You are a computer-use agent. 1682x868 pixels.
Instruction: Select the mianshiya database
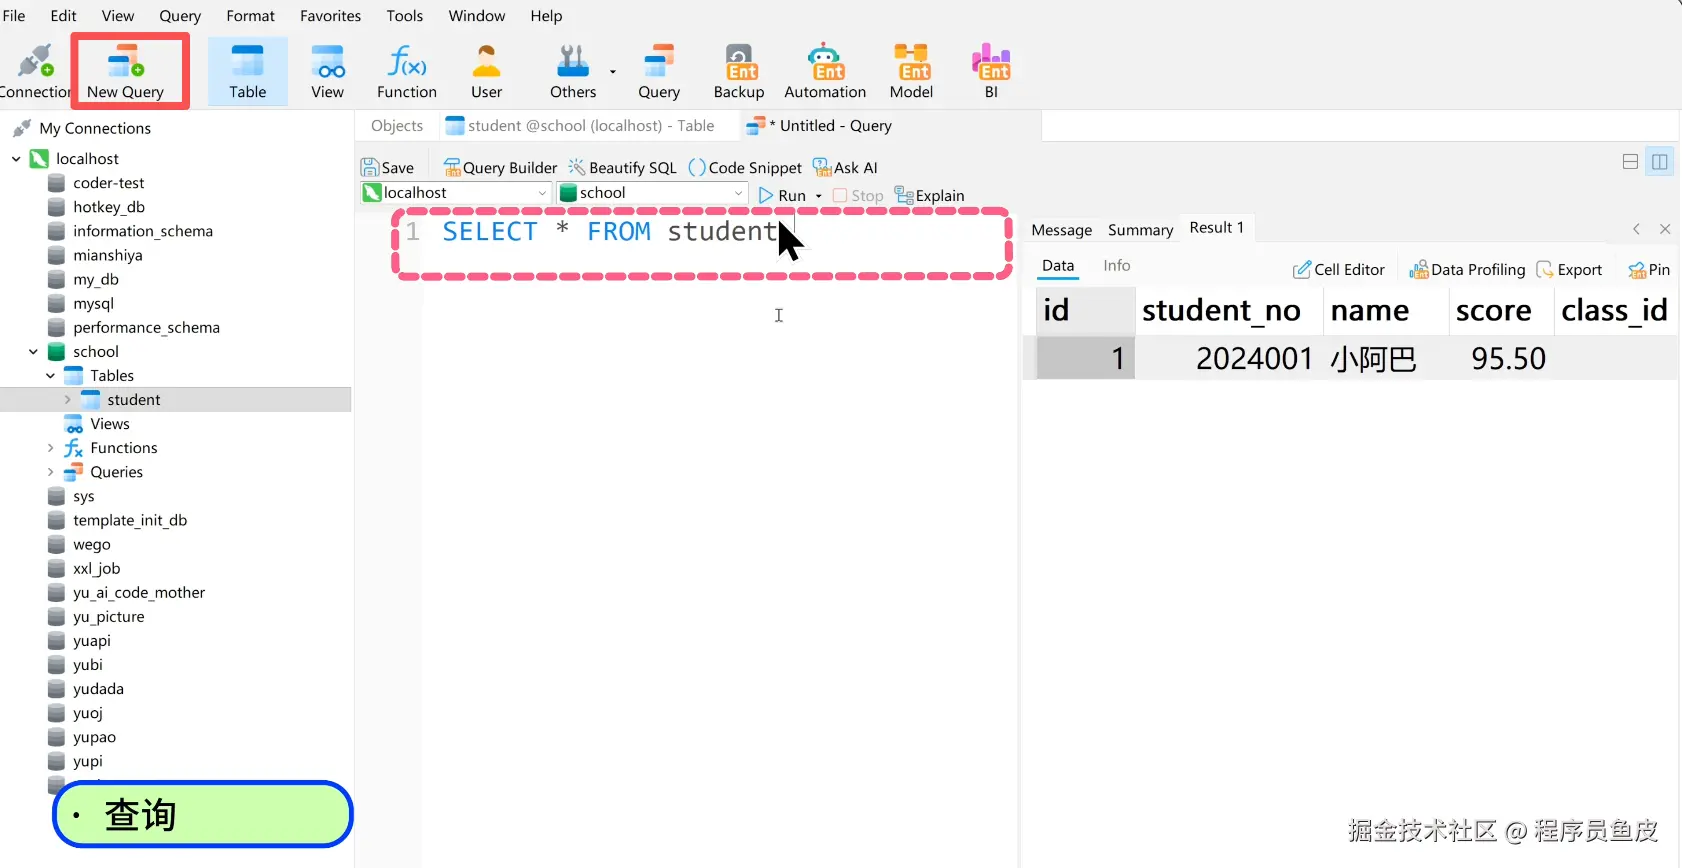(107, 255)
